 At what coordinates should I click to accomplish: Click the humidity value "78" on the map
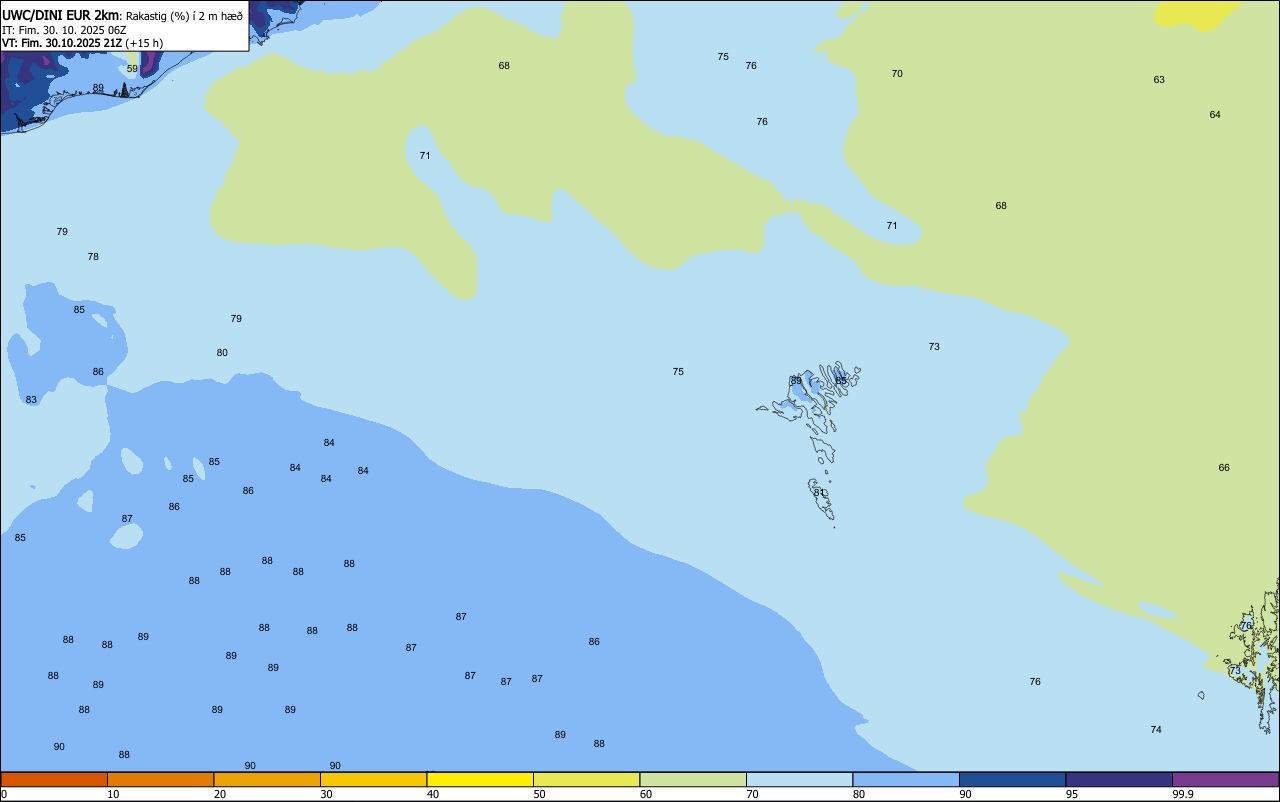93,257
